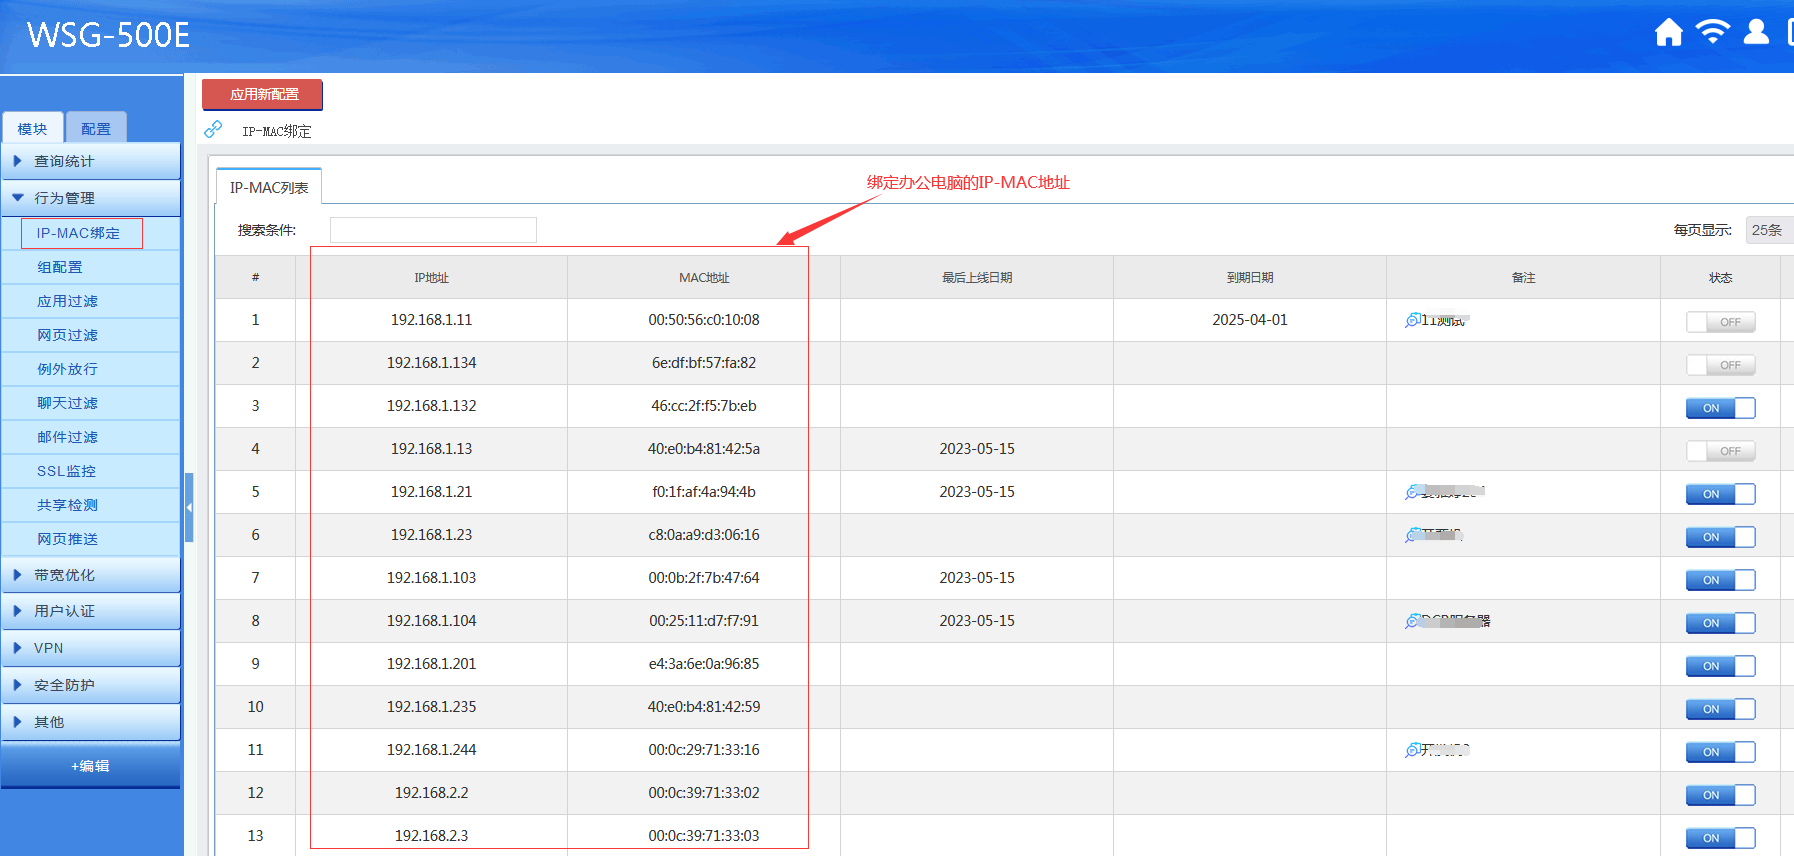1794x856 pixels.
Task: Click the +编辑 button
Action: (90, 766)
